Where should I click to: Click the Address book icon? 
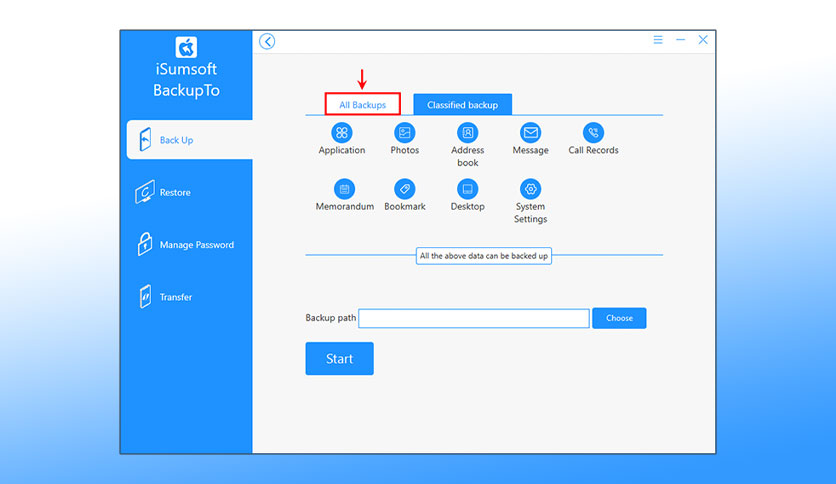(x=468, y=133)
